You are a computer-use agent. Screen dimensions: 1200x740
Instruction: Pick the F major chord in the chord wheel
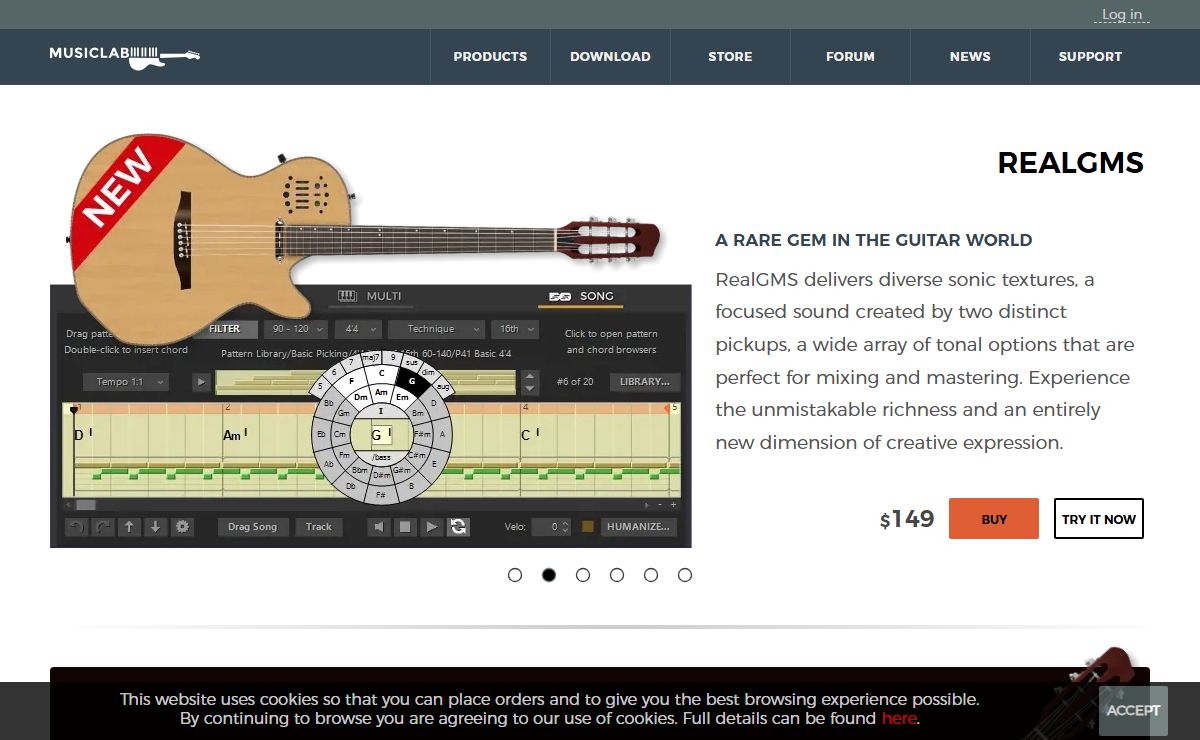pyautogui.click(x=351, y=381)
